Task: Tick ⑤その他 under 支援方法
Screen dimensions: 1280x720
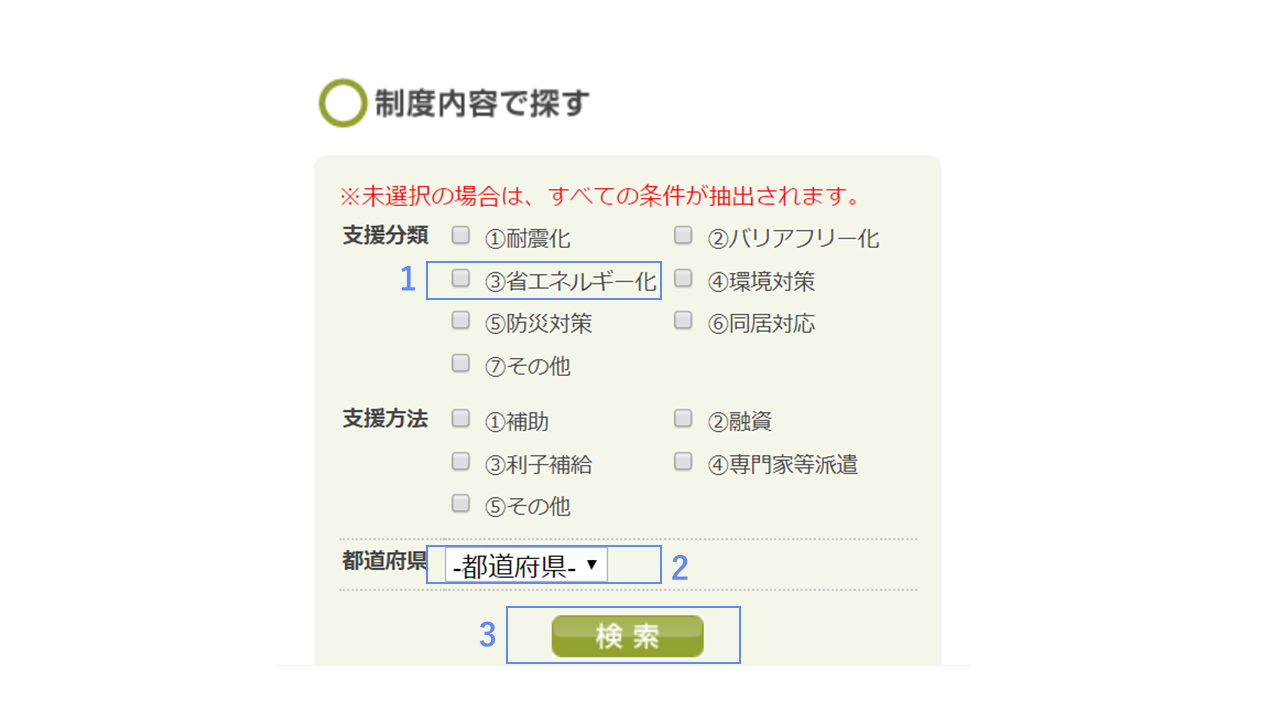Action: pyautogui.click(x=461, y=504)
